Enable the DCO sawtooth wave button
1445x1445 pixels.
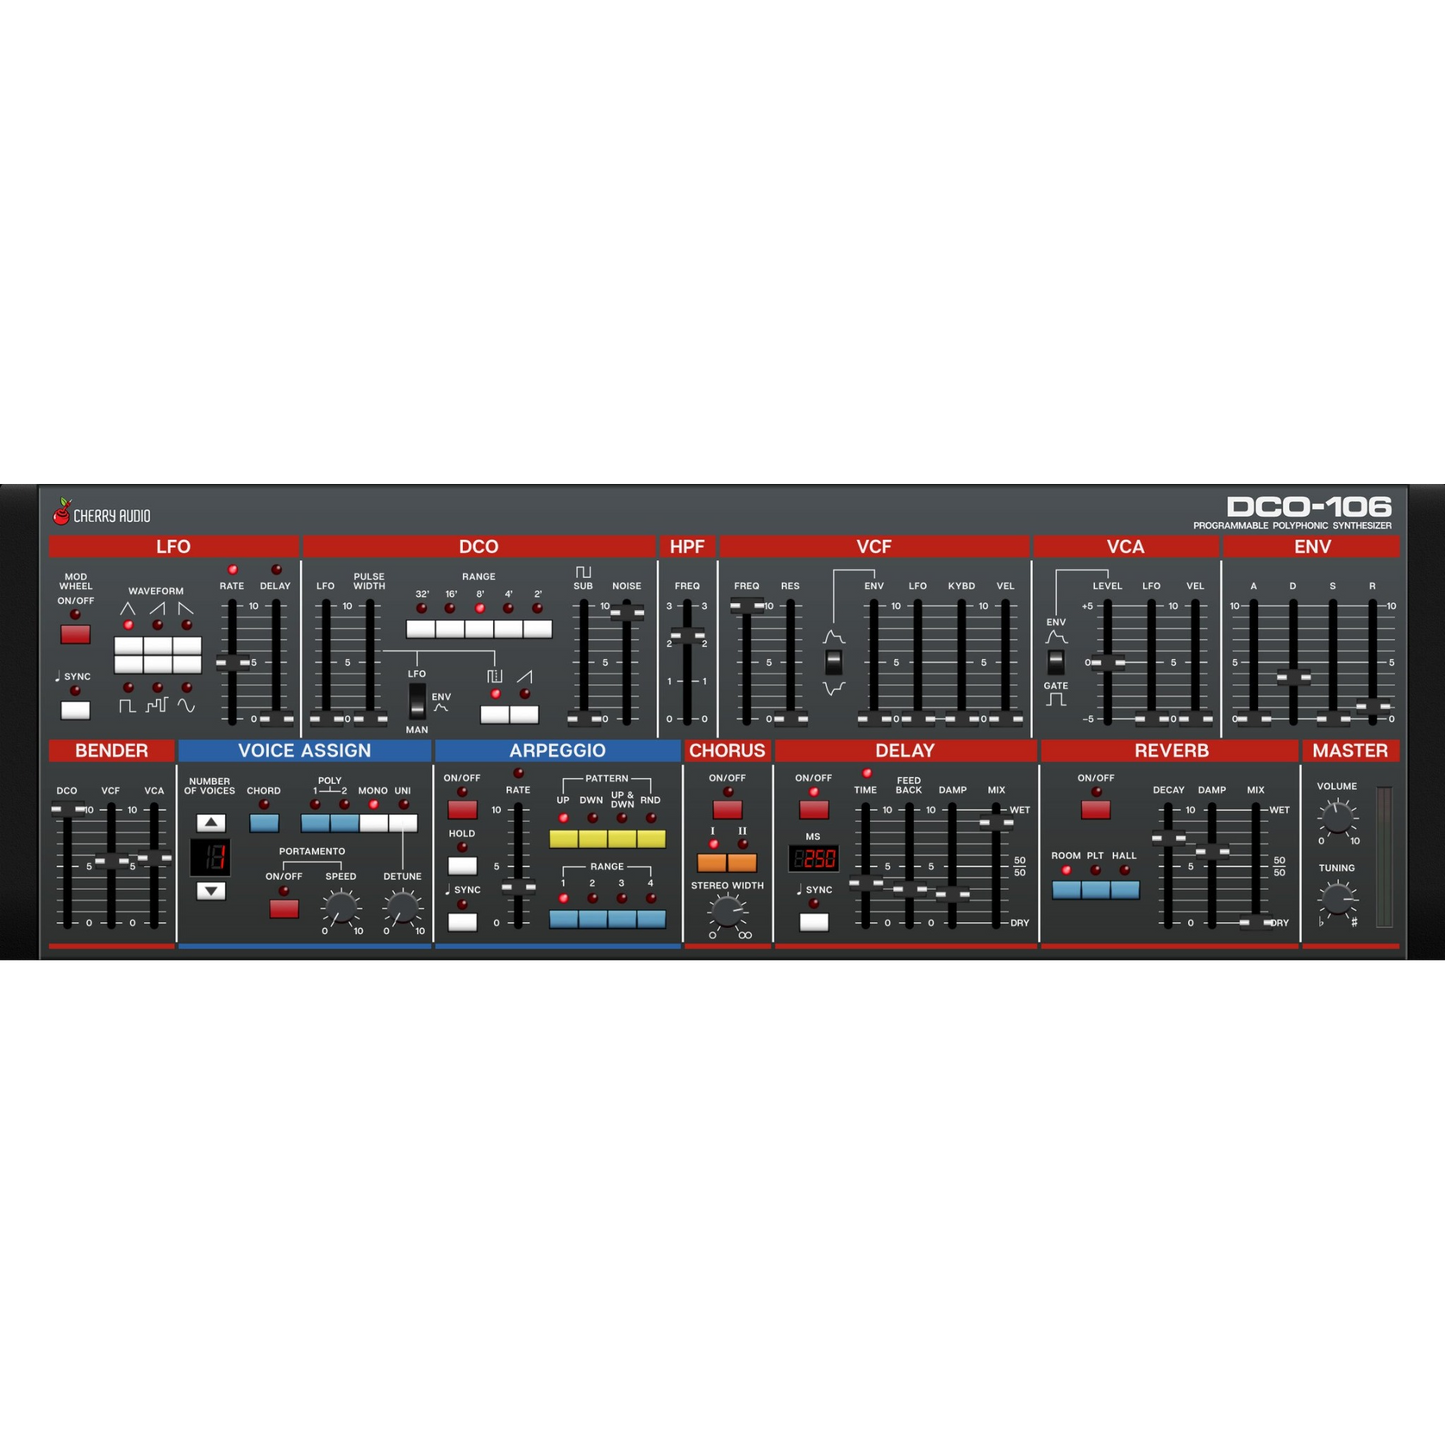pyautogui.click(x=524, y=714)
